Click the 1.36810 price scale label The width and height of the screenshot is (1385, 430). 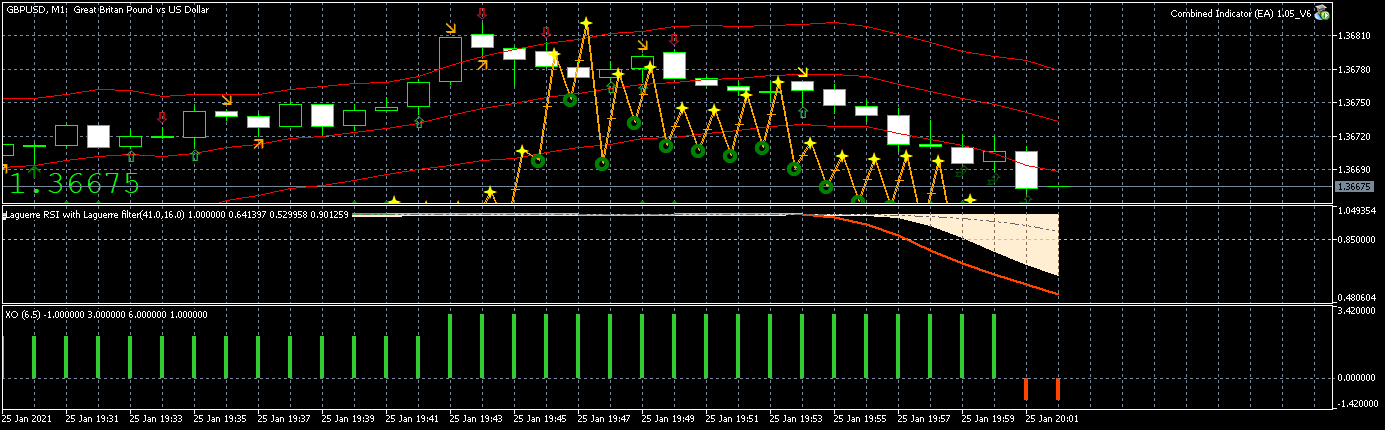tap(1357, 36)
